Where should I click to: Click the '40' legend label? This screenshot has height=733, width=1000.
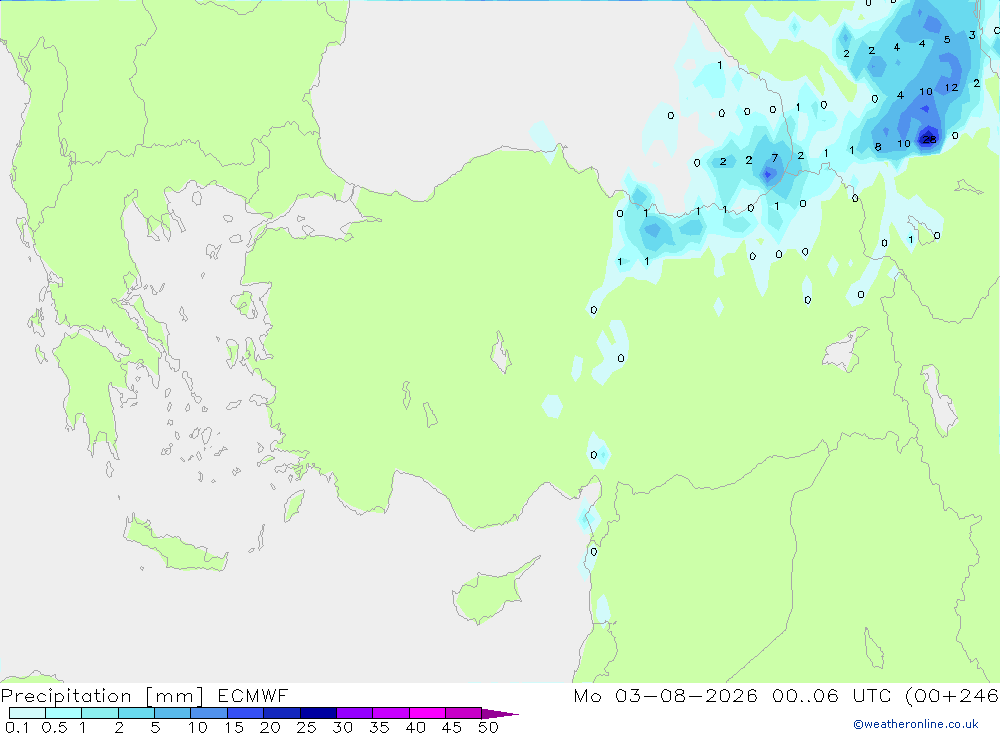[x=415, y=727]
